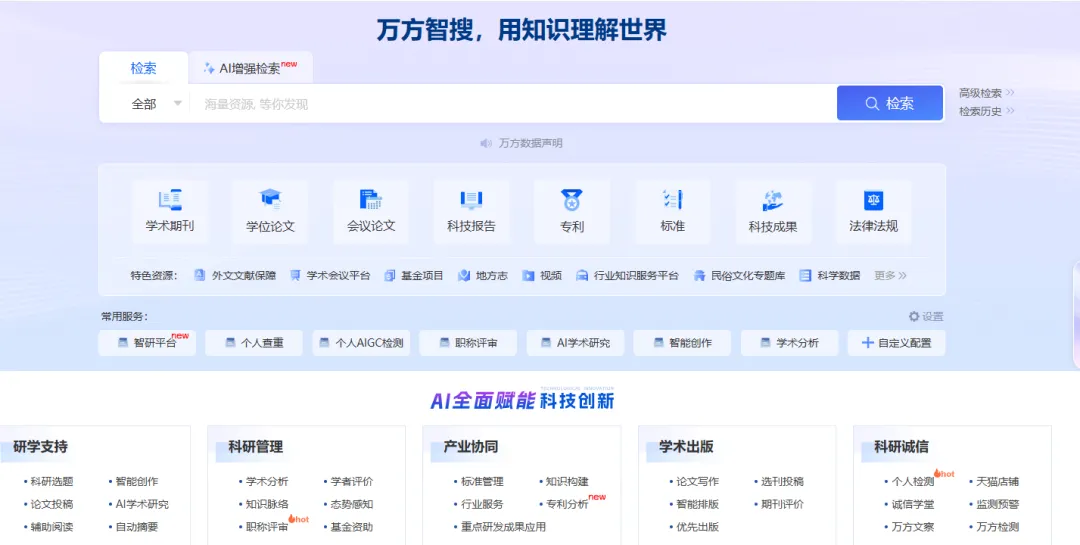Open 个人检测 under 科研诚信
The image size is (1080, 545).
(913, 482)
